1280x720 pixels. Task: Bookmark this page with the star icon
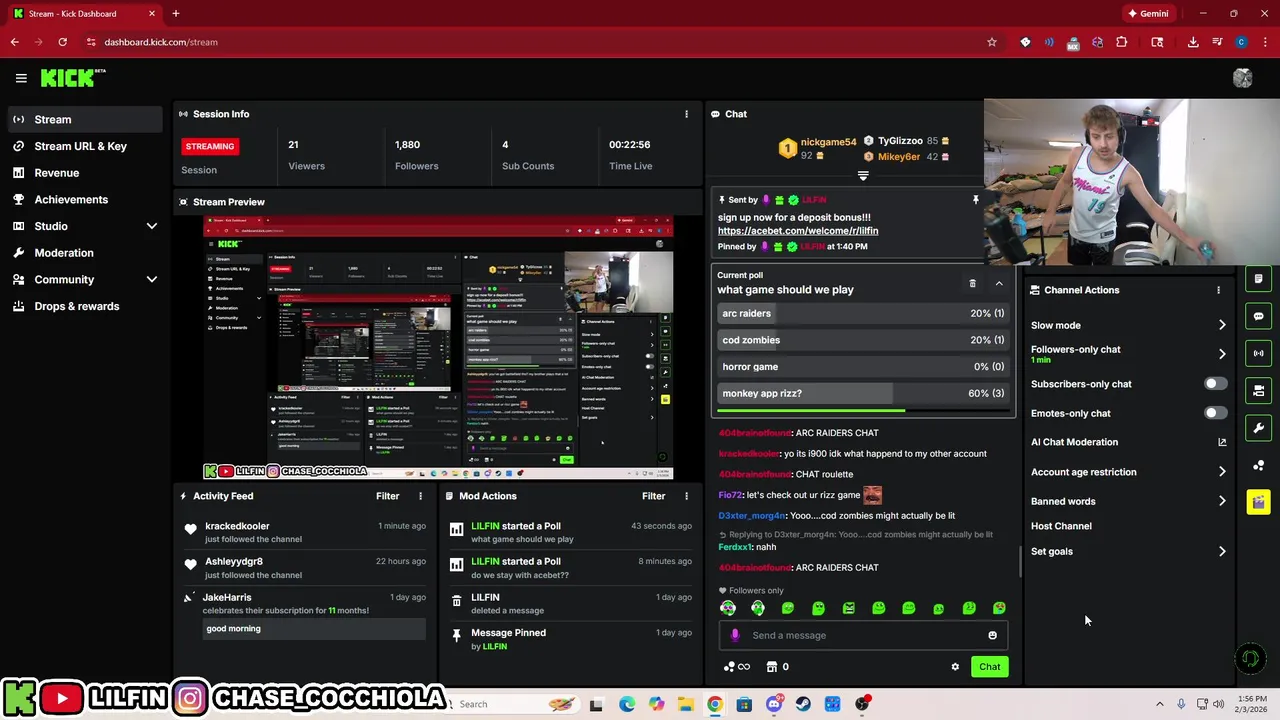[991, 42]
